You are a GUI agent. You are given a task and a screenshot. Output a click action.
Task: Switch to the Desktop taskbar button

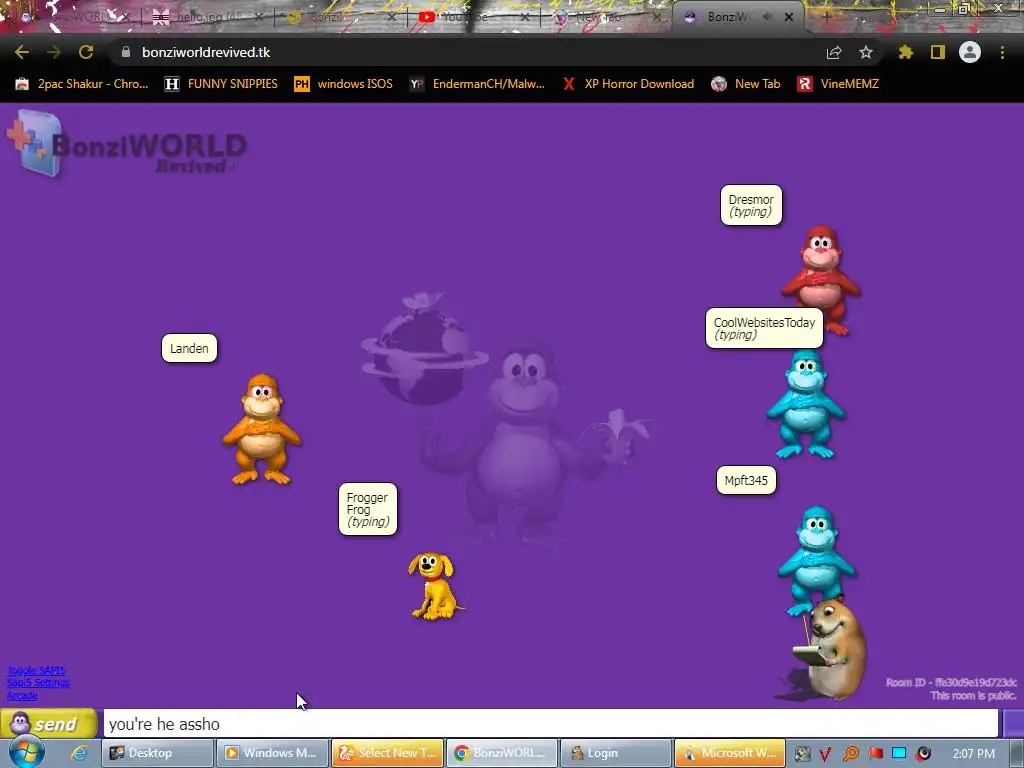(157, 753)
